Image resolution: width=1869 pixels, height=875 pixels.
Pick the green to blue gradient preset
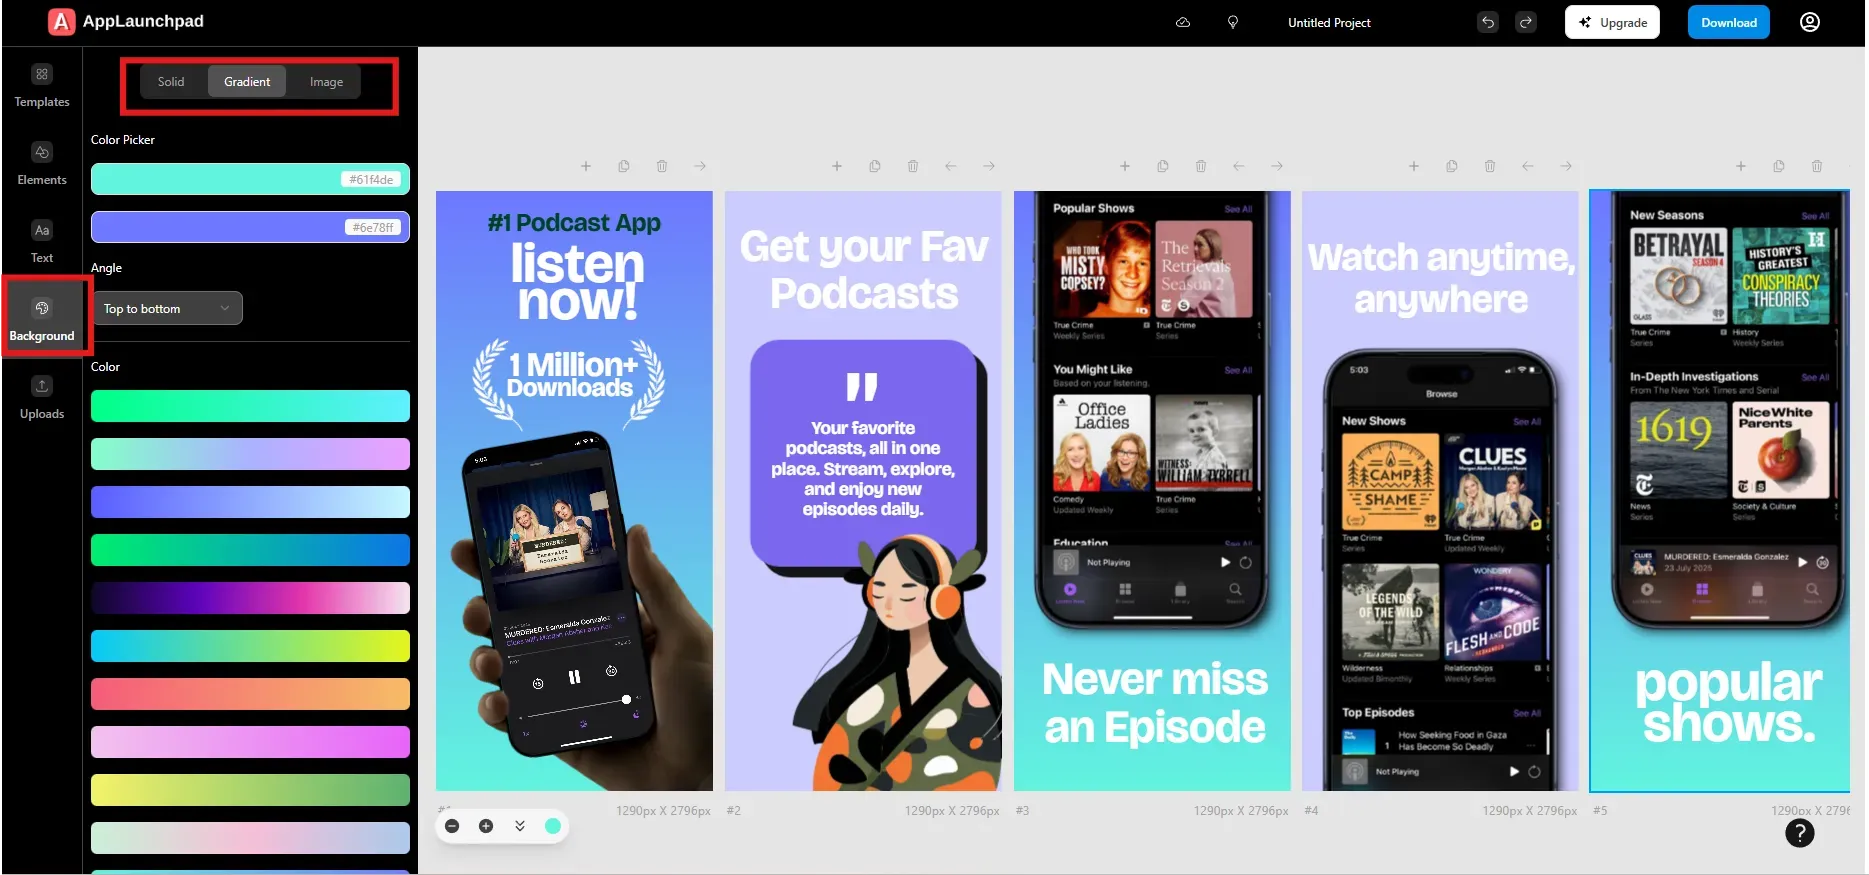(x=250, y=550)
